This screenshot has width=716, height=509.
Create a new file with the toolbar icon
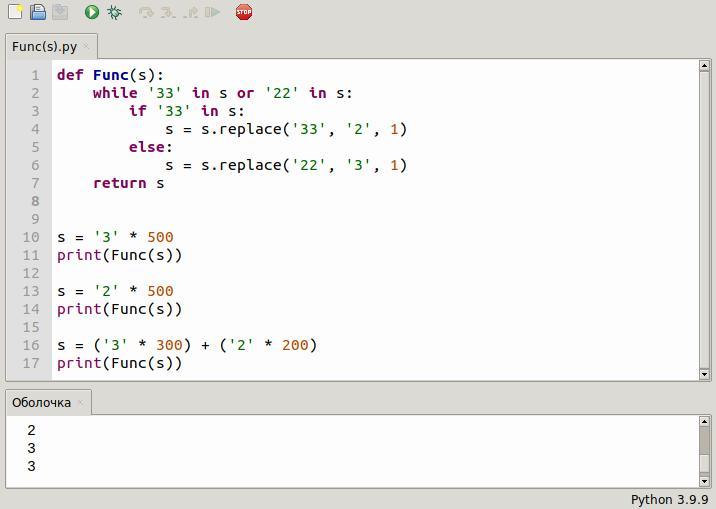tap(15, 12)
